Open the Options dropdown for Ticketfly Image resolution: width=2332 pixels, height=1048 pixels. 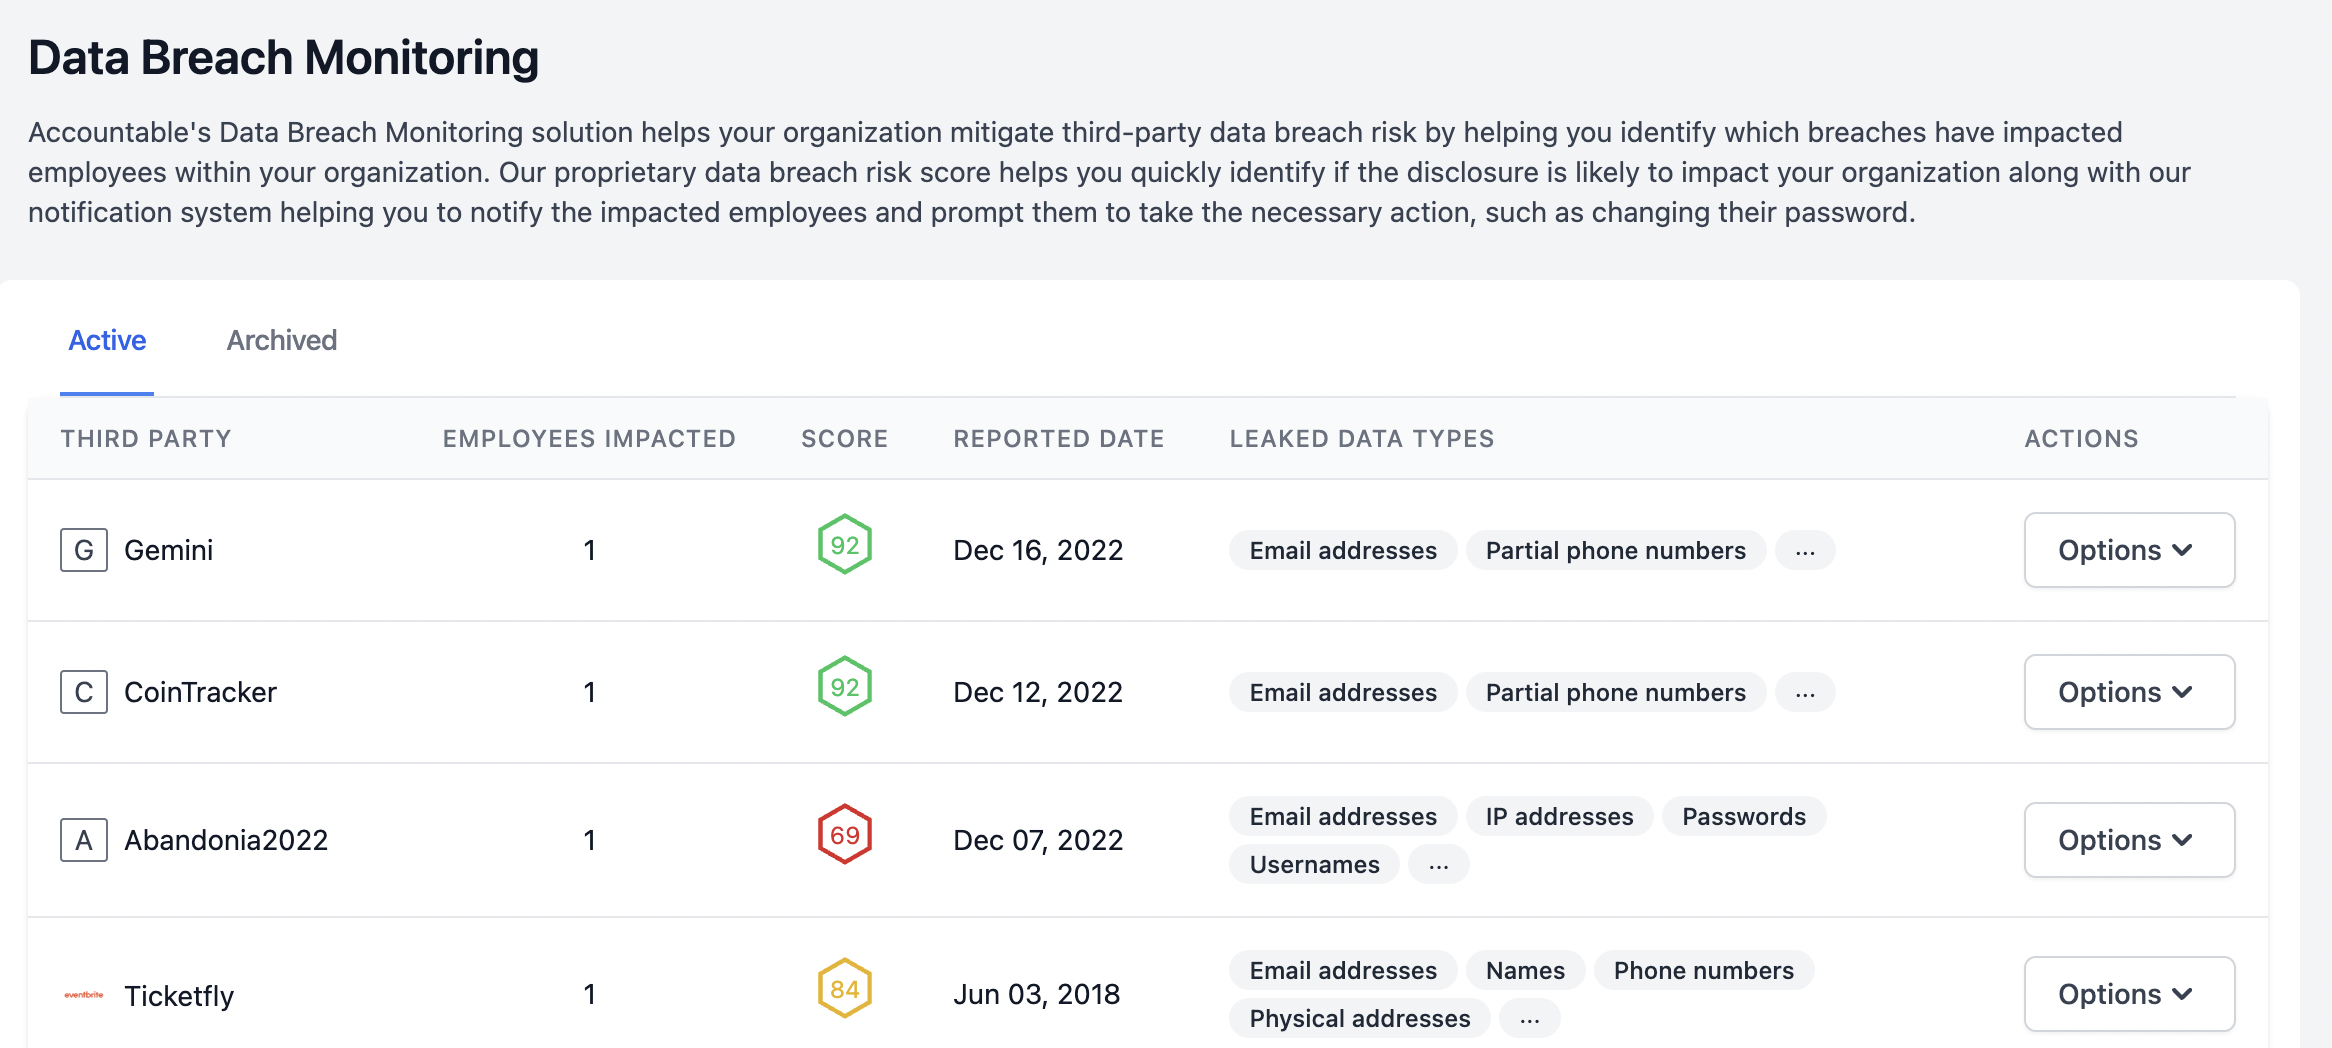coord(2130,994)
